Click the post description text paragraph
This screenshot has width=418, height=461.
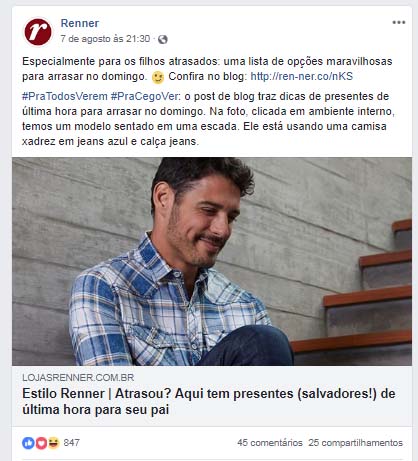coord(208,119)
